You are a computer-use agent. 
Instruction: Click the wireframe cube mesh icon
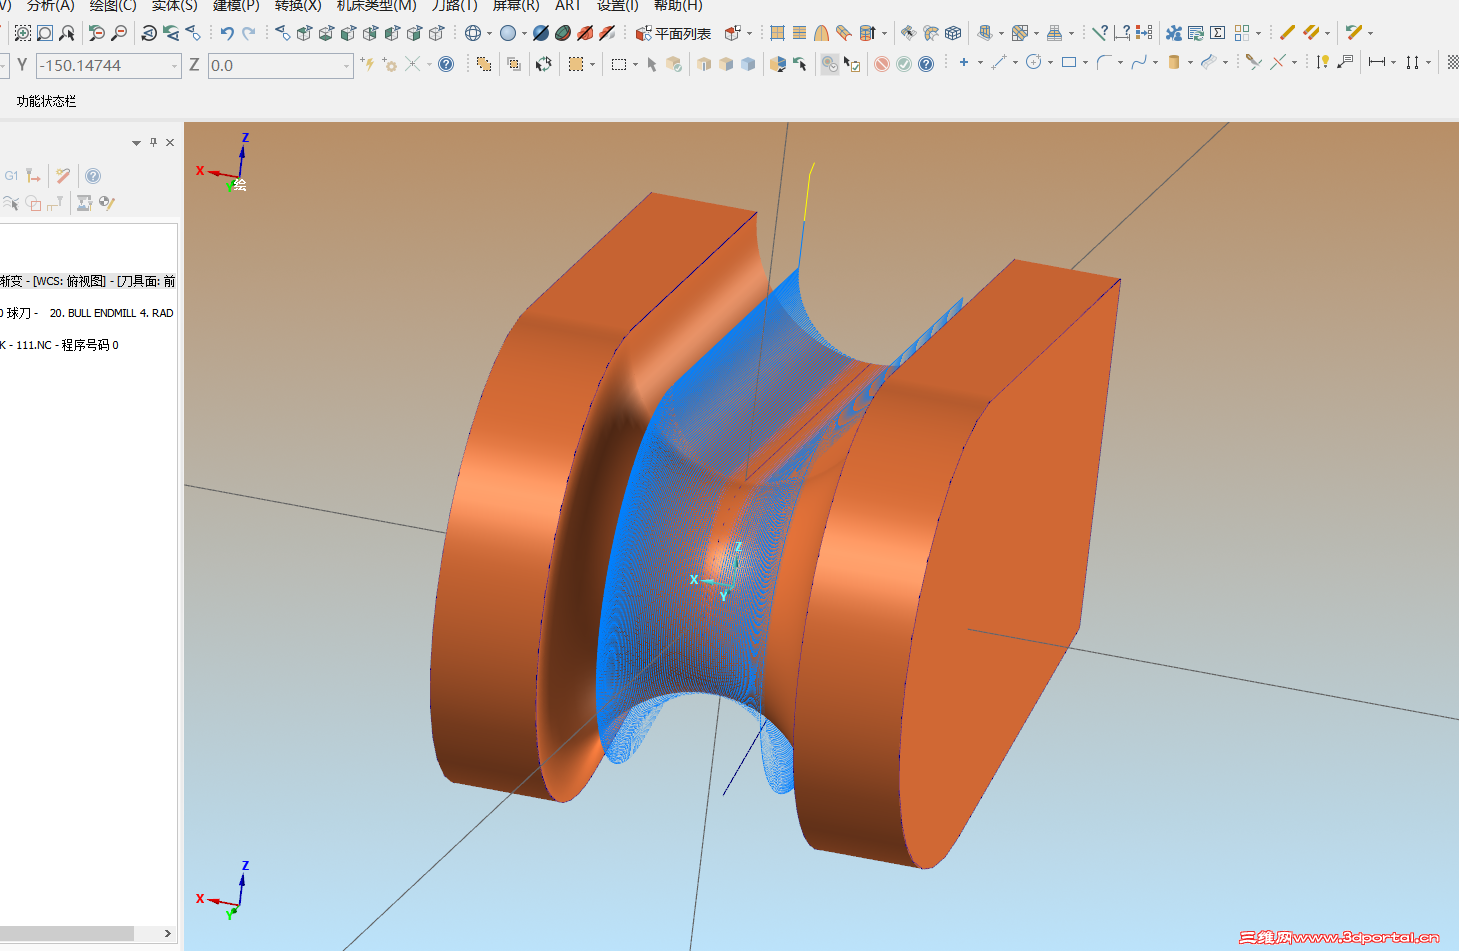pos(953,33)
